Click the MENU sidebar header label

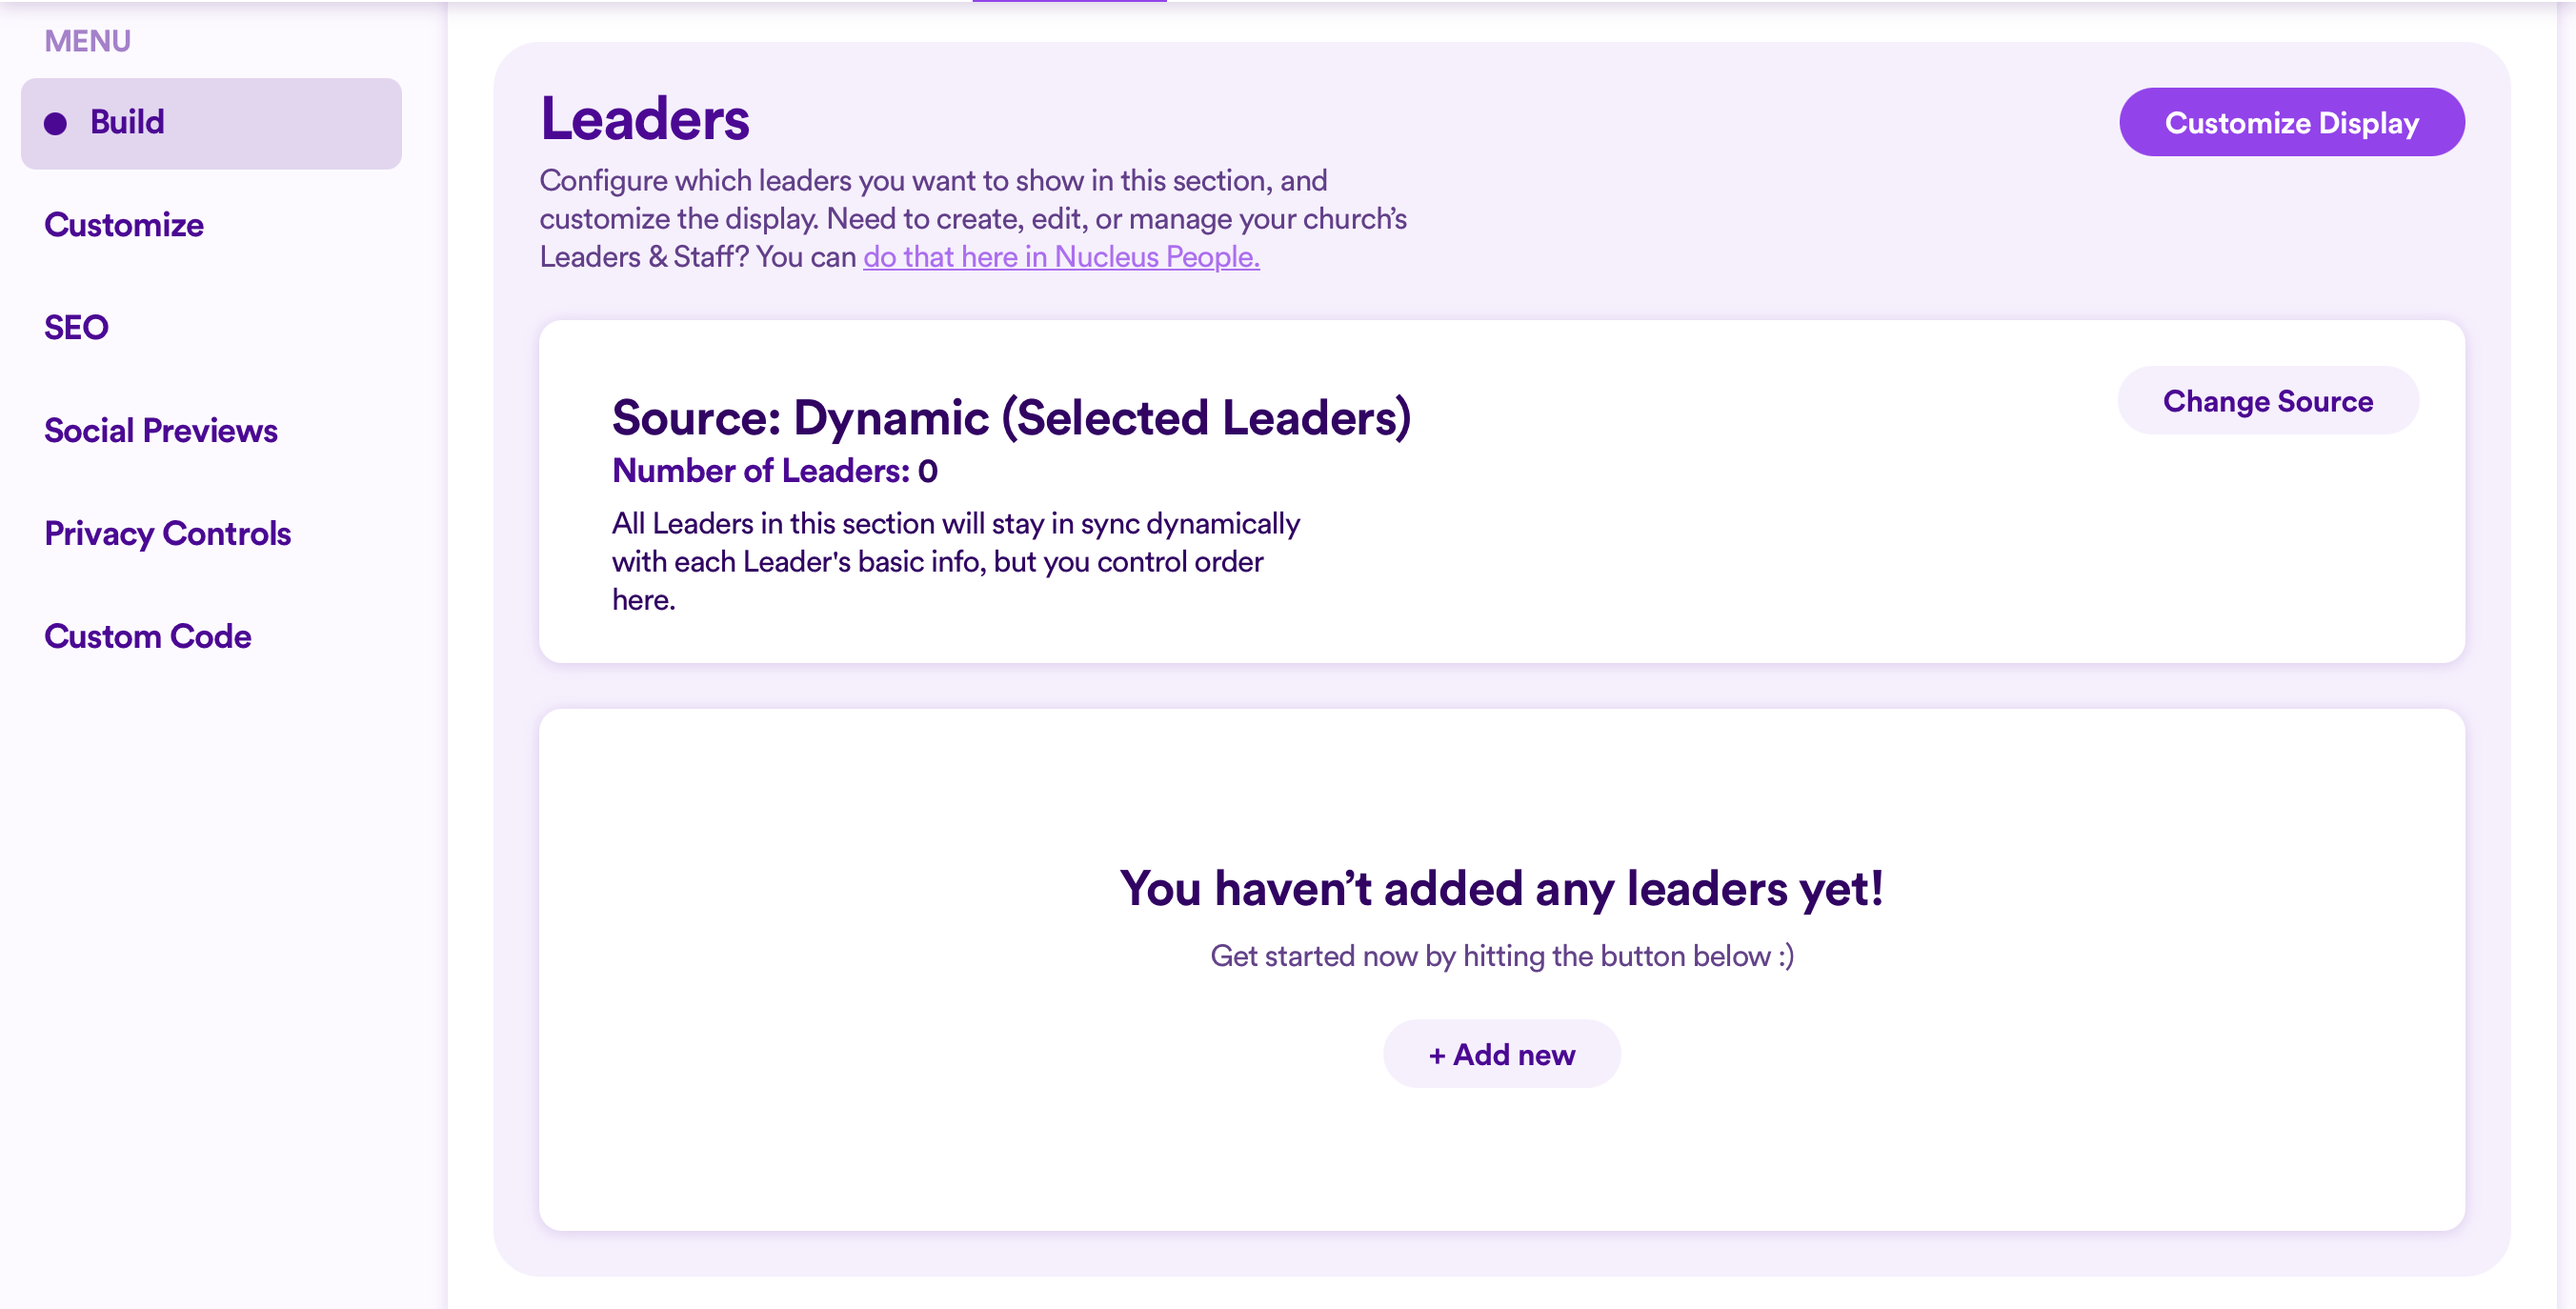click(x=87, y=41)
